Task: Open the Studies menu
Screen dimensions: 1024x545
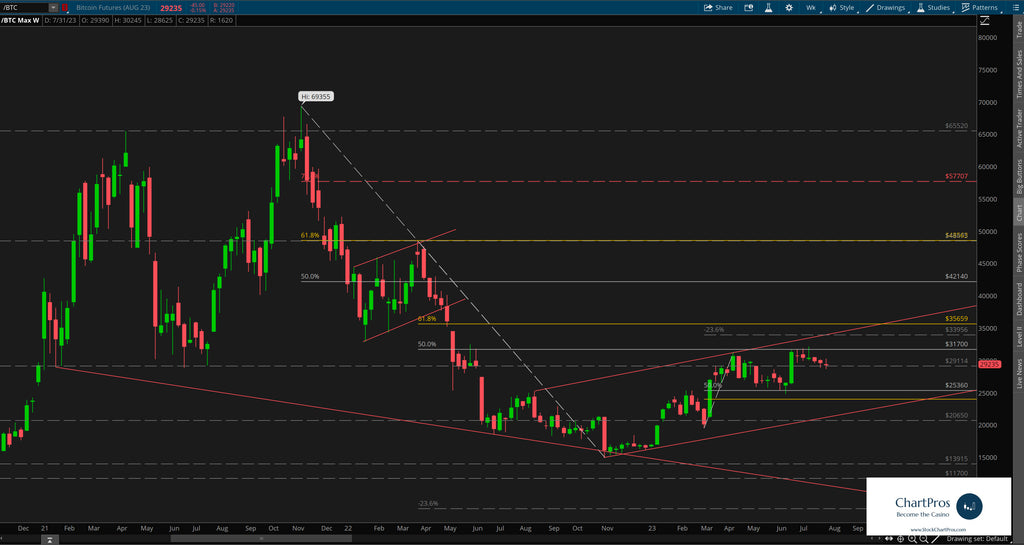Action: click(932, 7)
